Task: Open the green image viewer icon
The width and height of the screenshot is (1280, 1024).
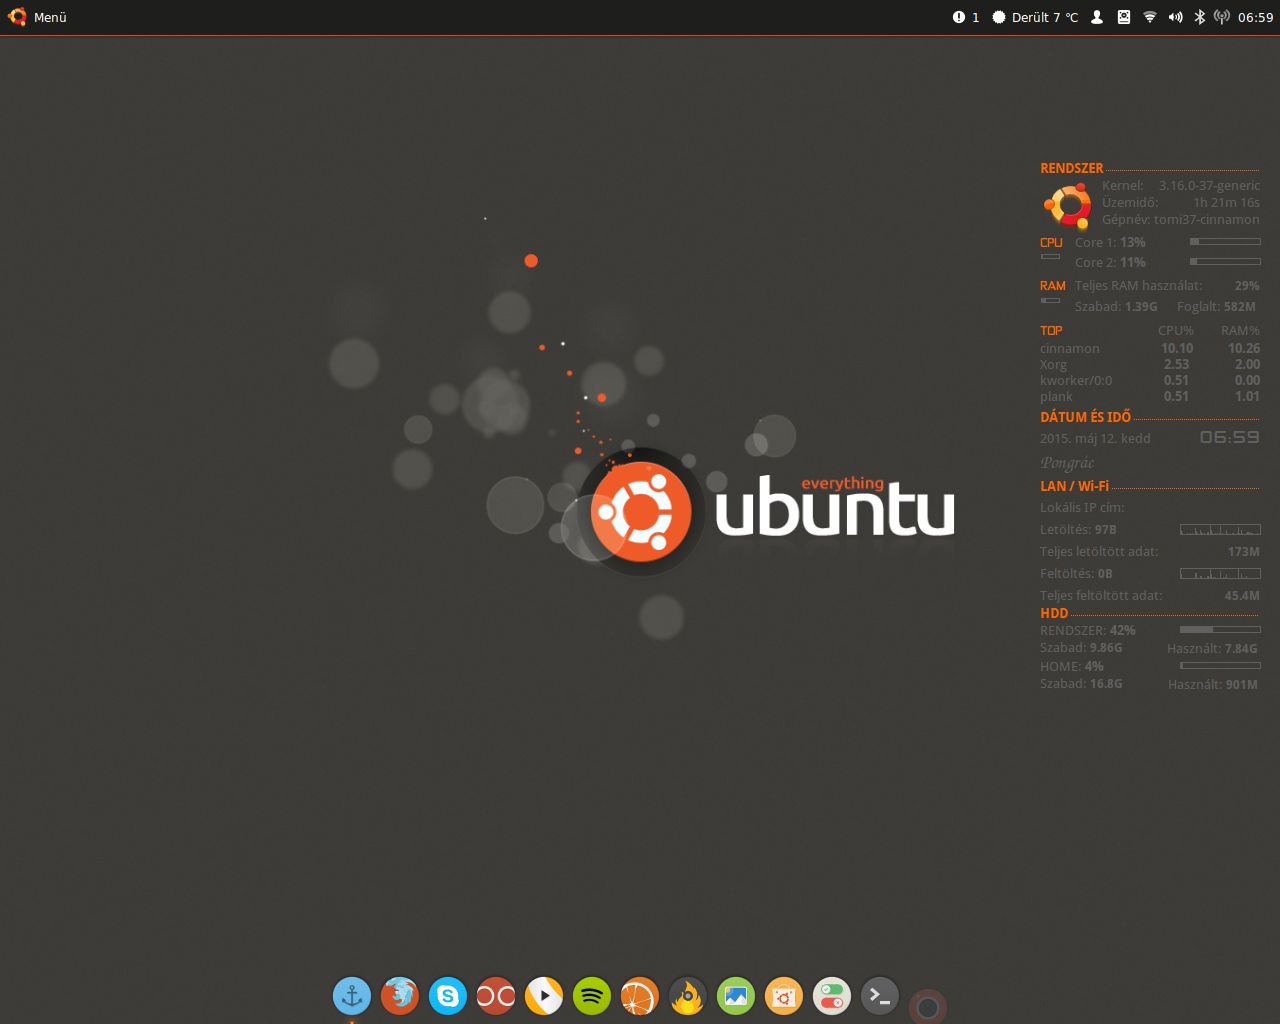Action: pyautogui.click(x=736, y=996)
